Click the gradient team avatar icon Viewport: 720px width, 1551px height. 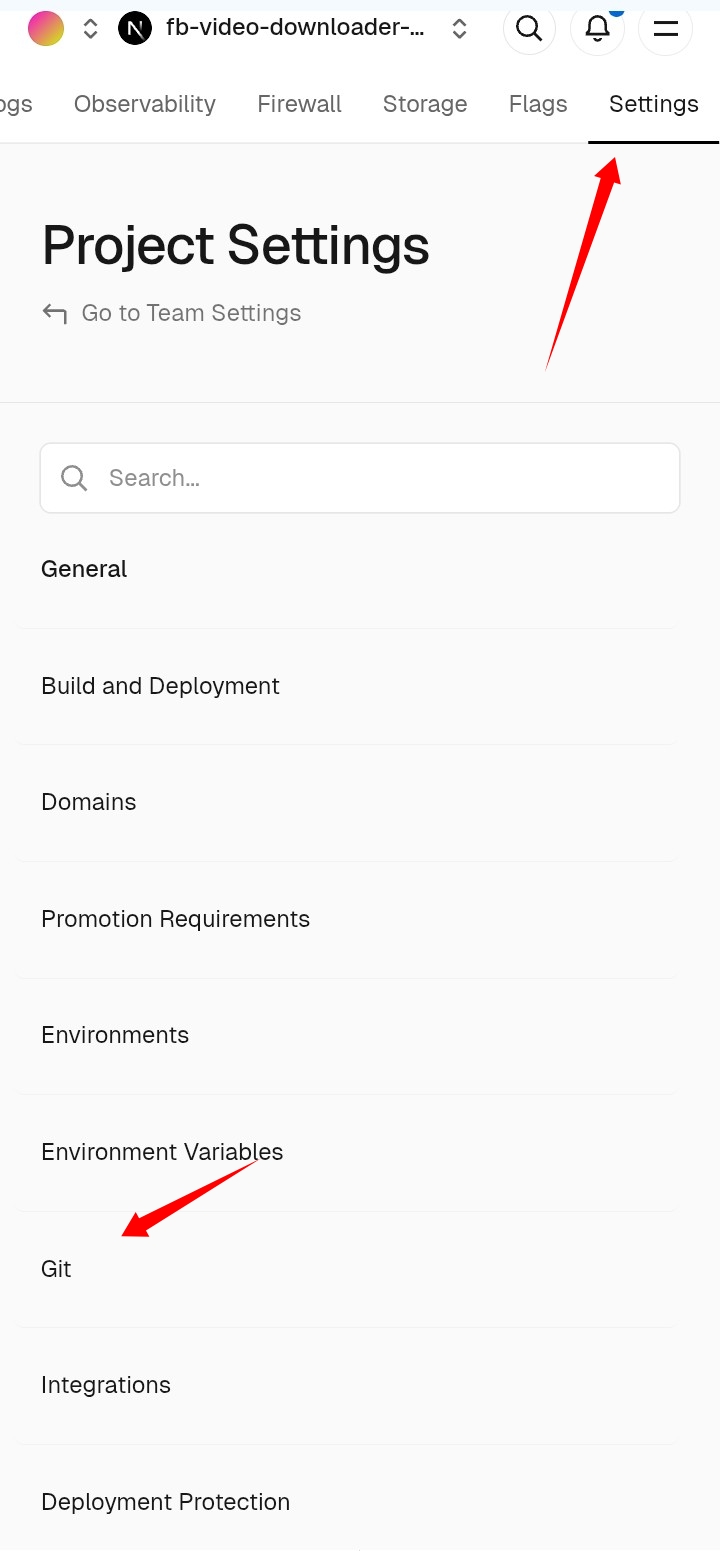[46, 29]
